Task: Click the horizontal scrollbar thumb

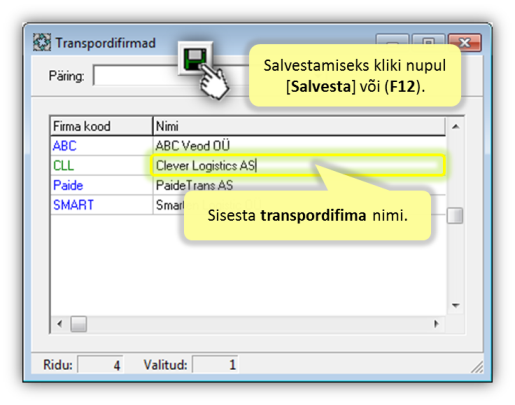Action: pos(79,324)
